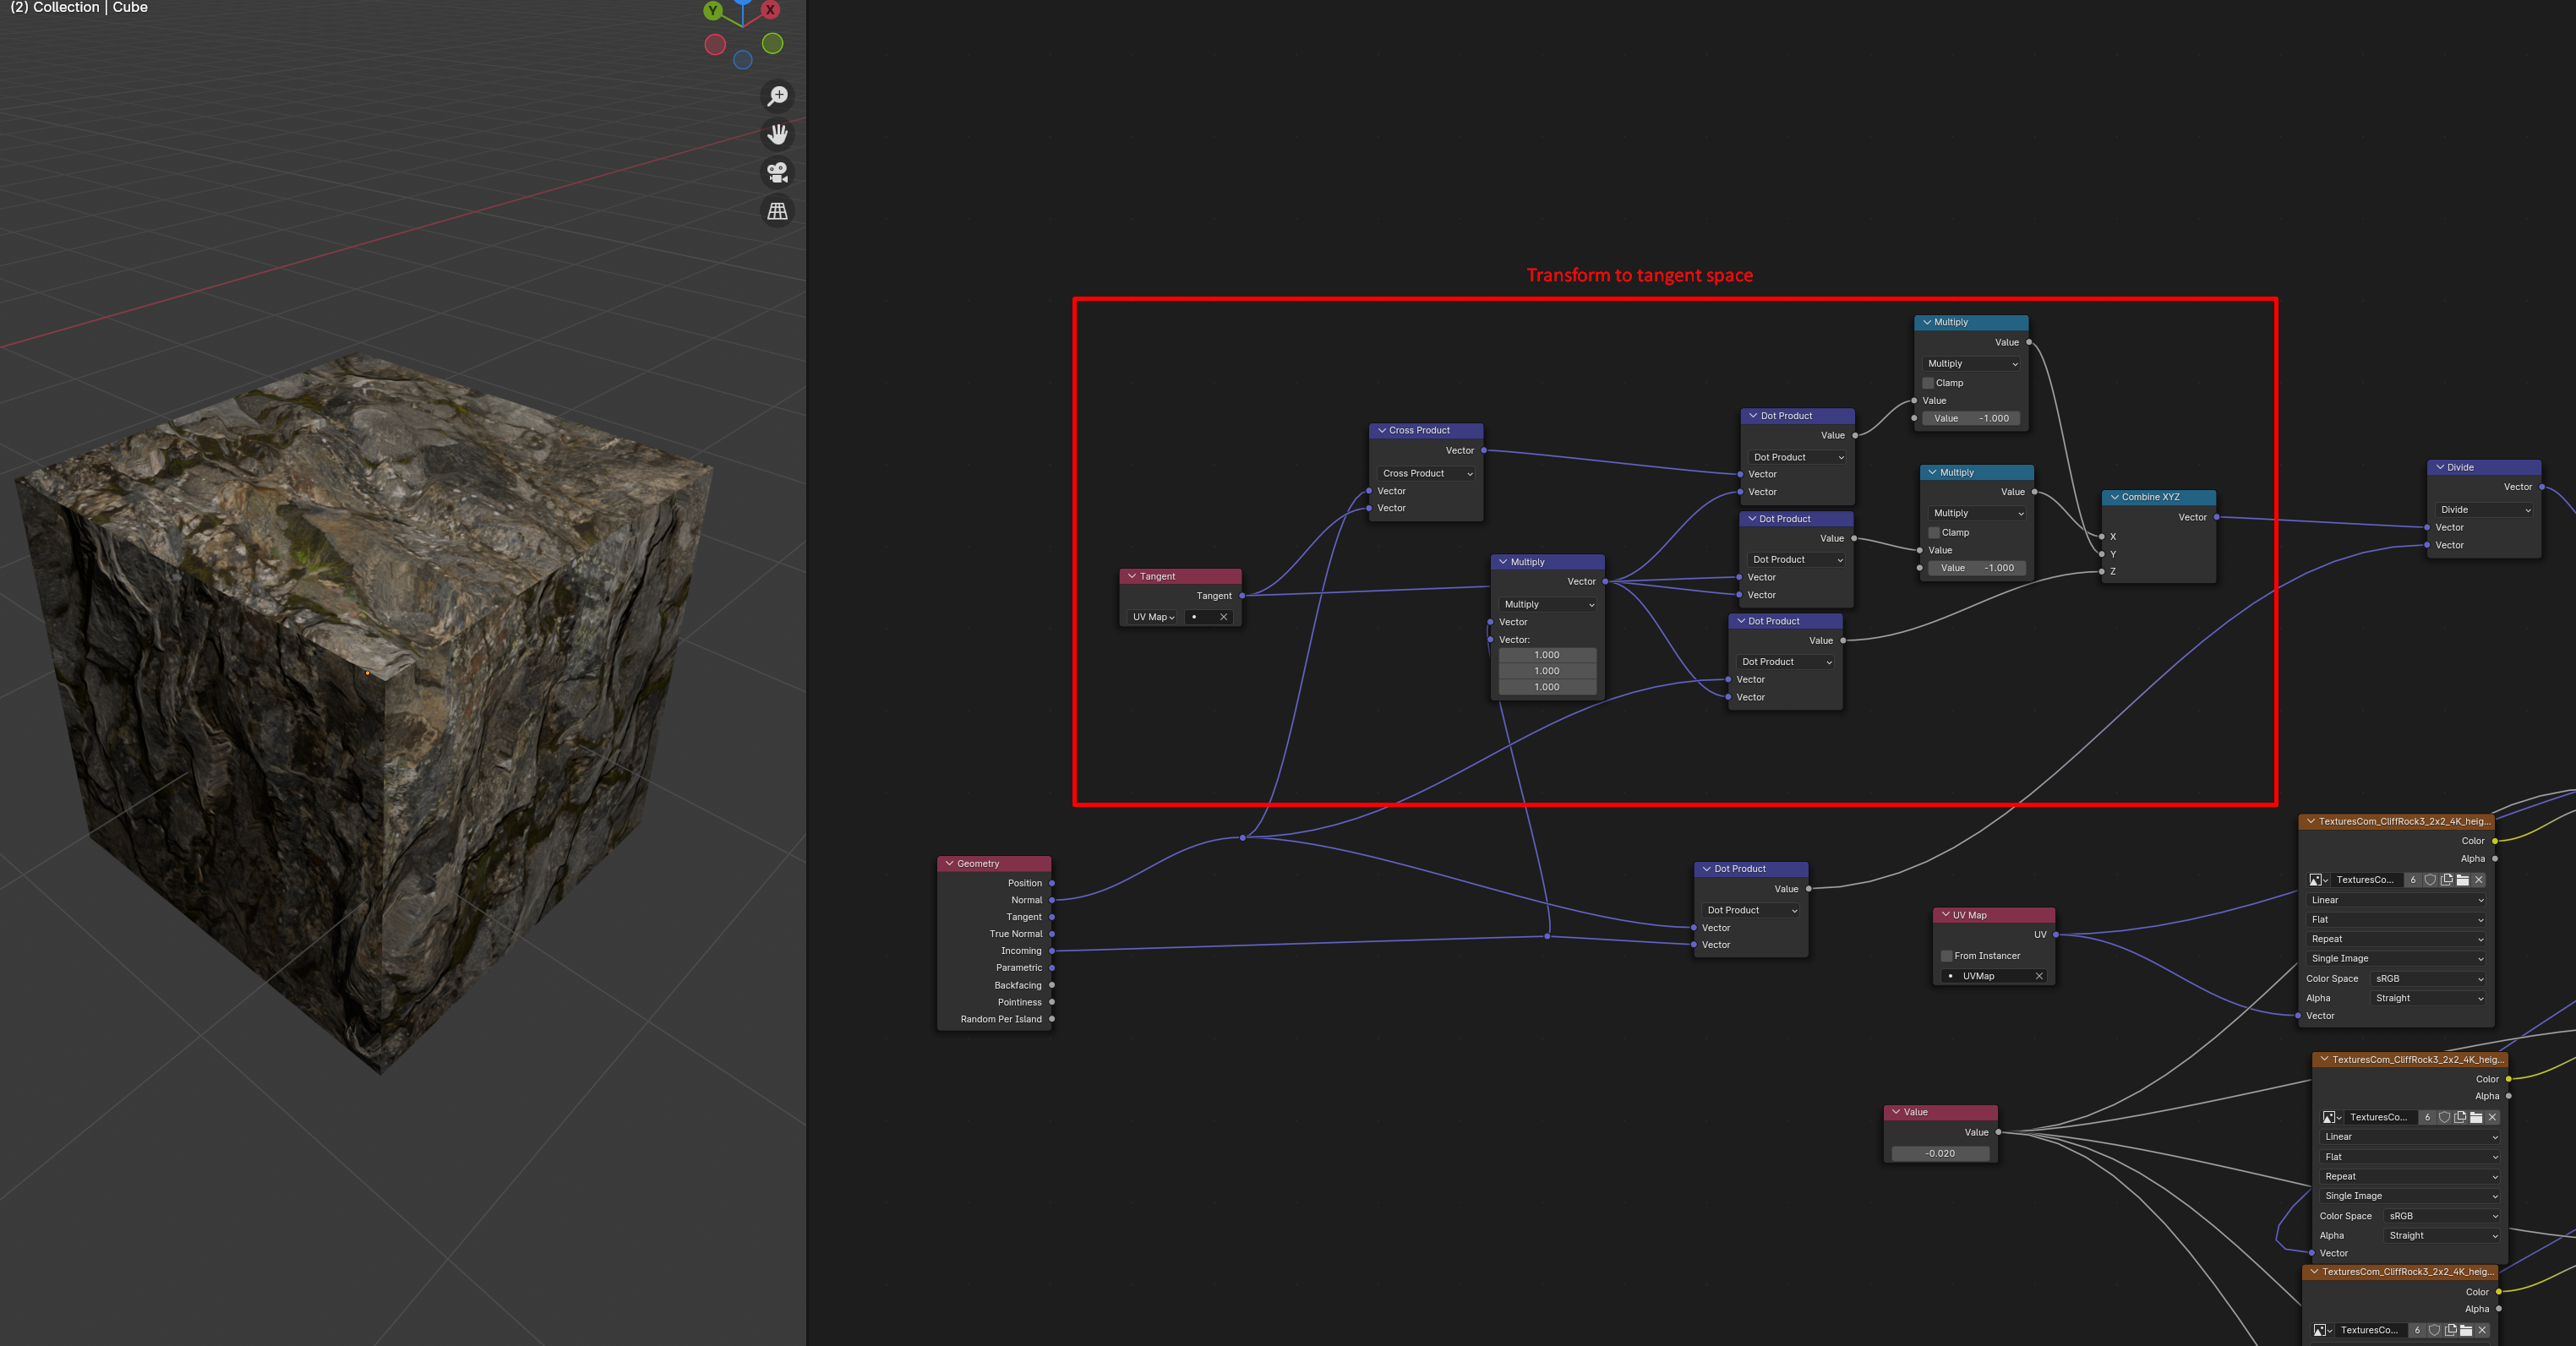Click the zoom magnifier icon in the viewport
2576x1346 pixels.
tap(777, 96)
